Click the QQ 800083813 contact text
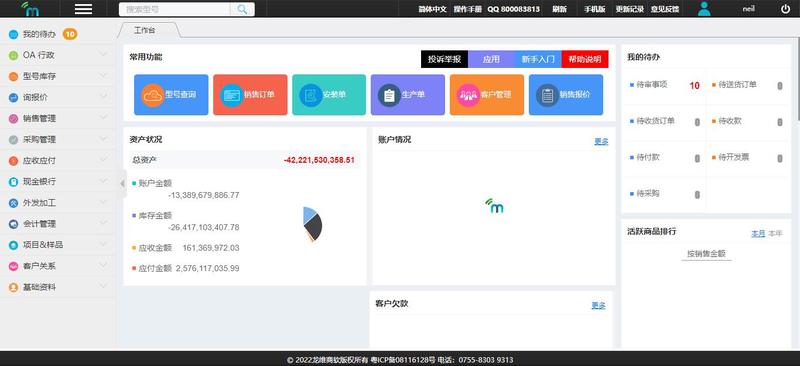This screenshot has width=800, height=366. [513, 9]
